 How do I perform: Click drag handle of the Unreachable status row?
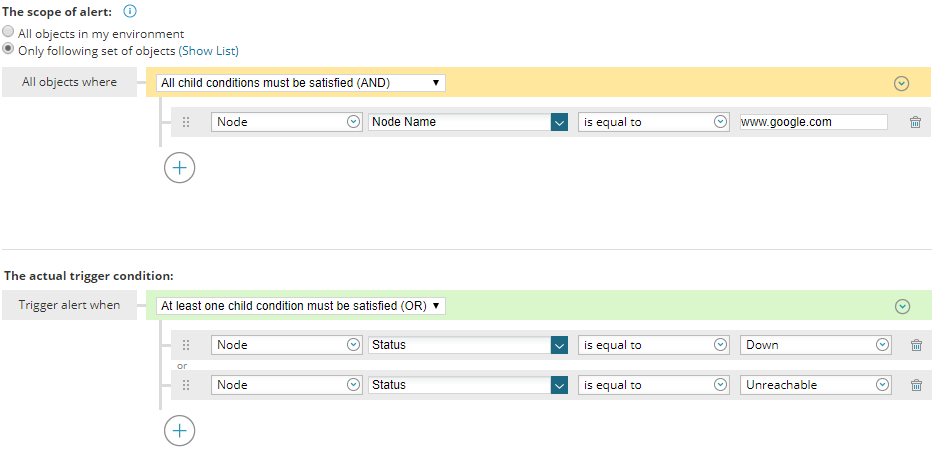pyautogui.click(x=186, y=385)
